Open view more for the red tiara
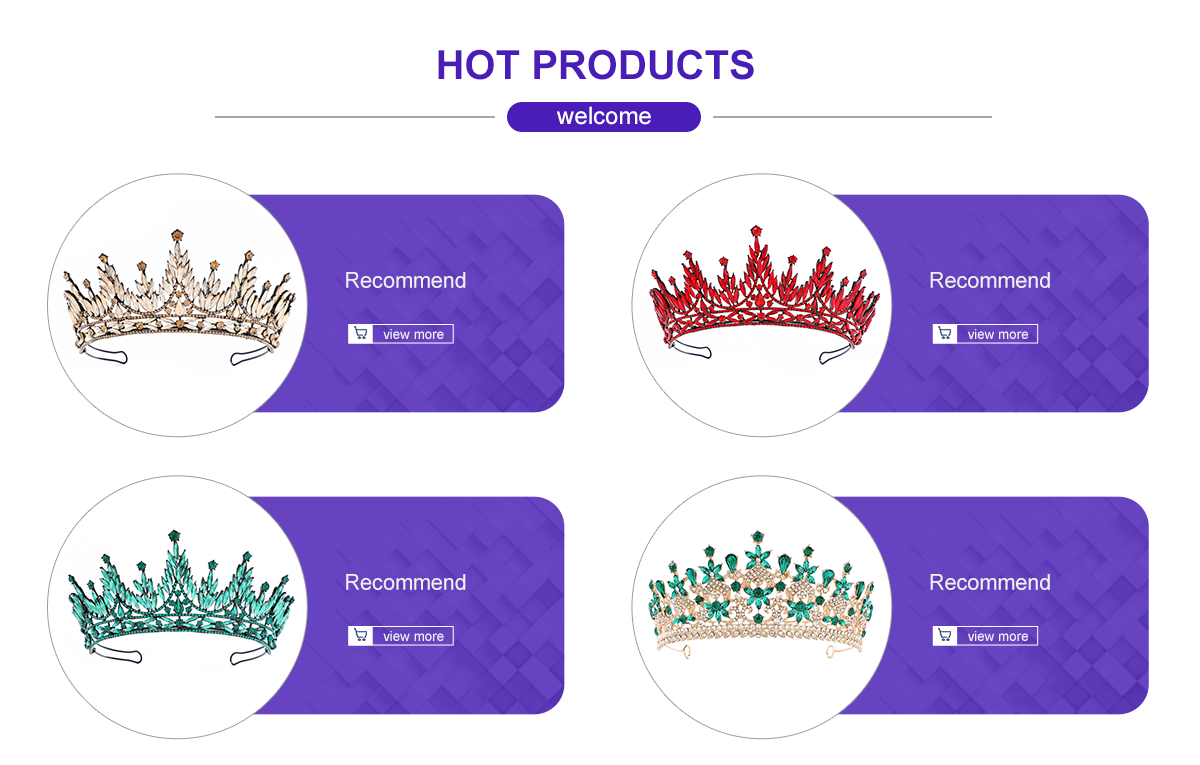Screen dimensions: 1200x765 [997, 334]
